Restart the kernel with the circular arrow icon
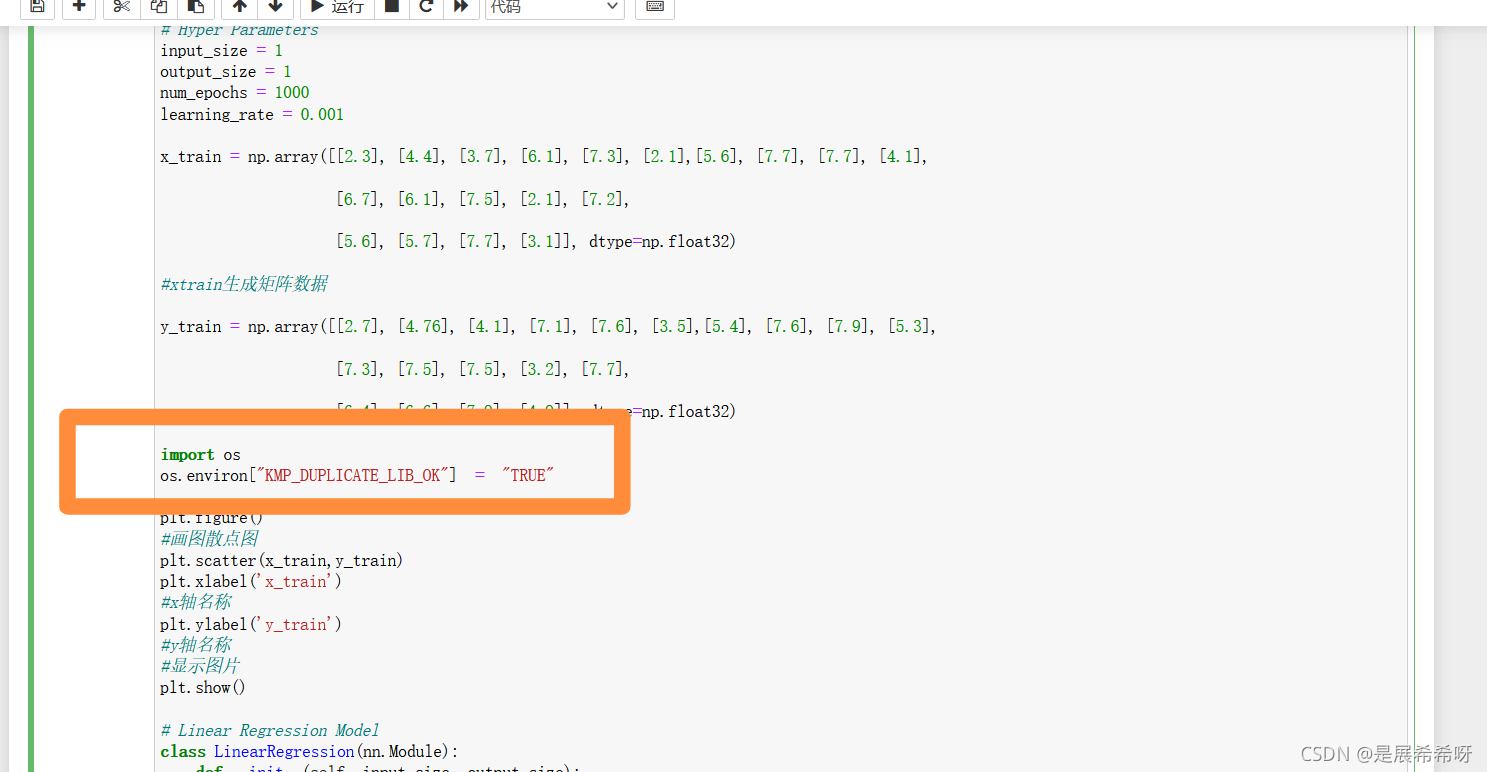This screenshot has height=772, width=1487. coord(426,7)
